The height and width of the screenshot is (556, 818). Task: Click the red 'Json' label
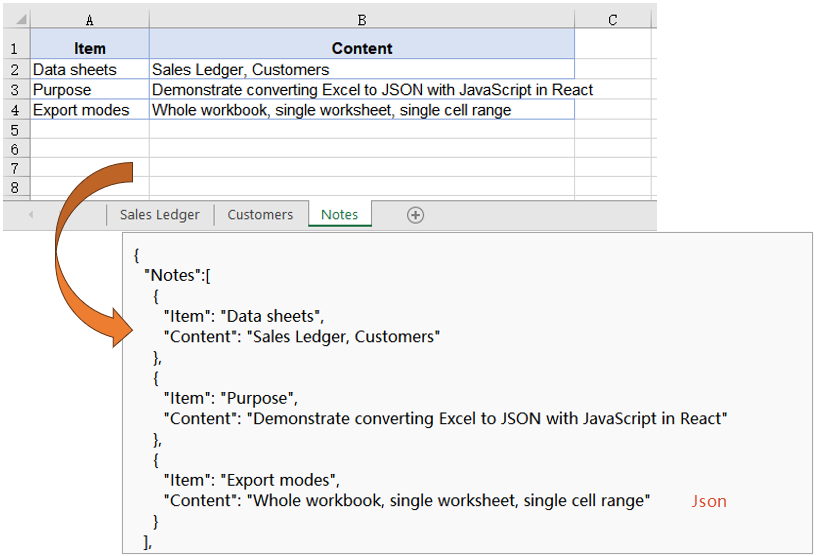point(709,501)
